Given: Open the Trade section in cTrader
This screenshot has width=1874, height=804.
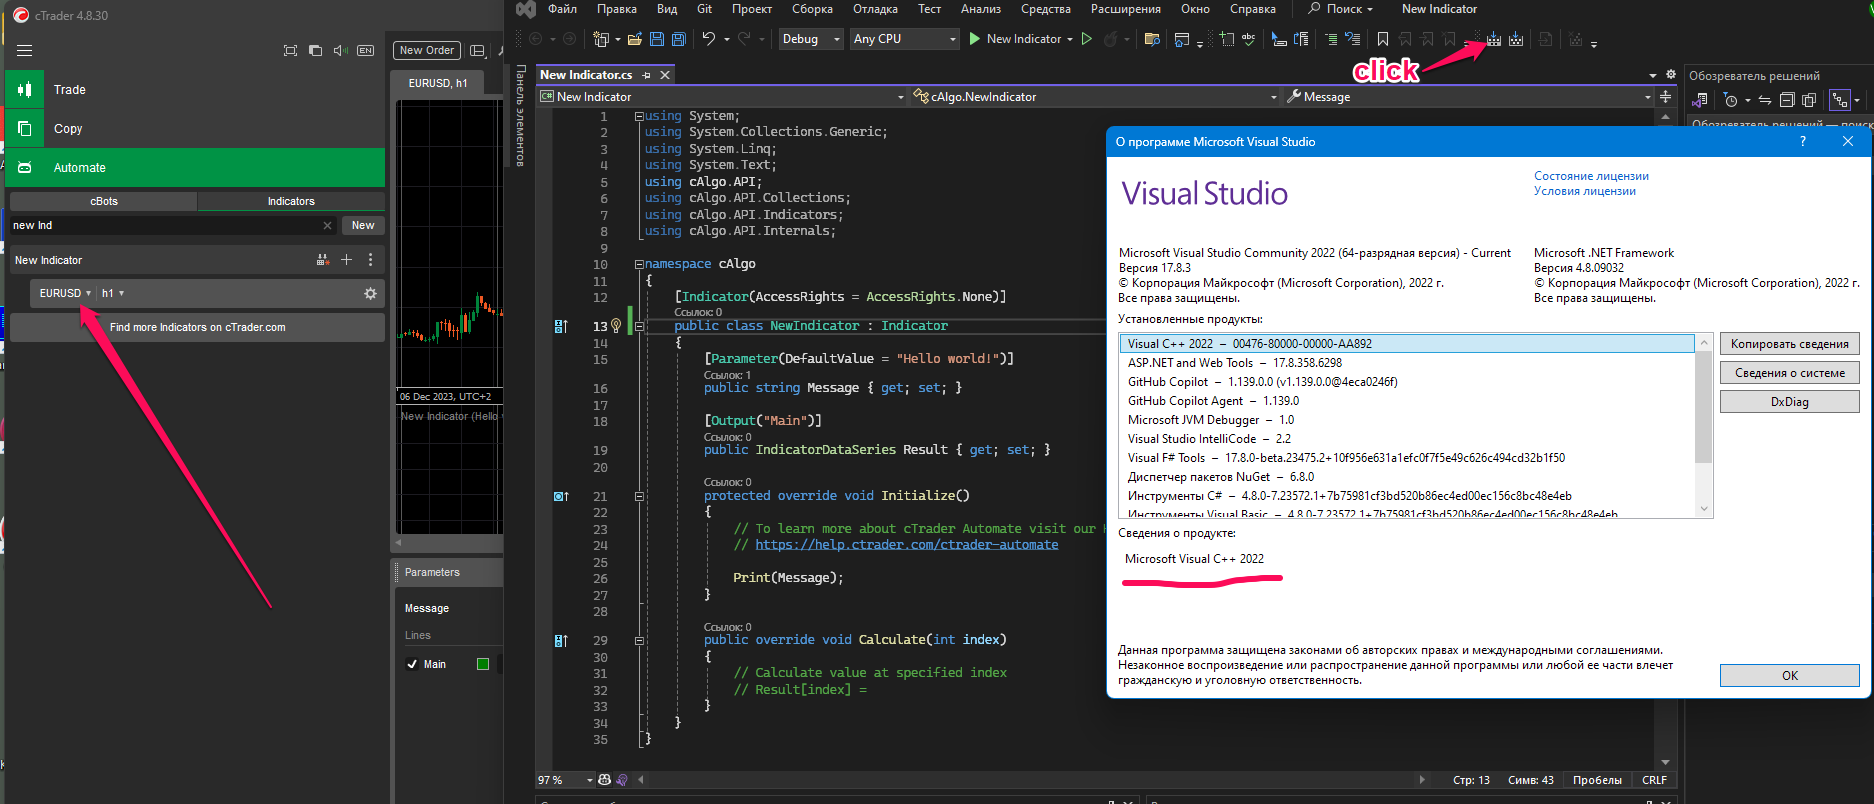Looking at the screenshot, I should click(x=195, y=89).
